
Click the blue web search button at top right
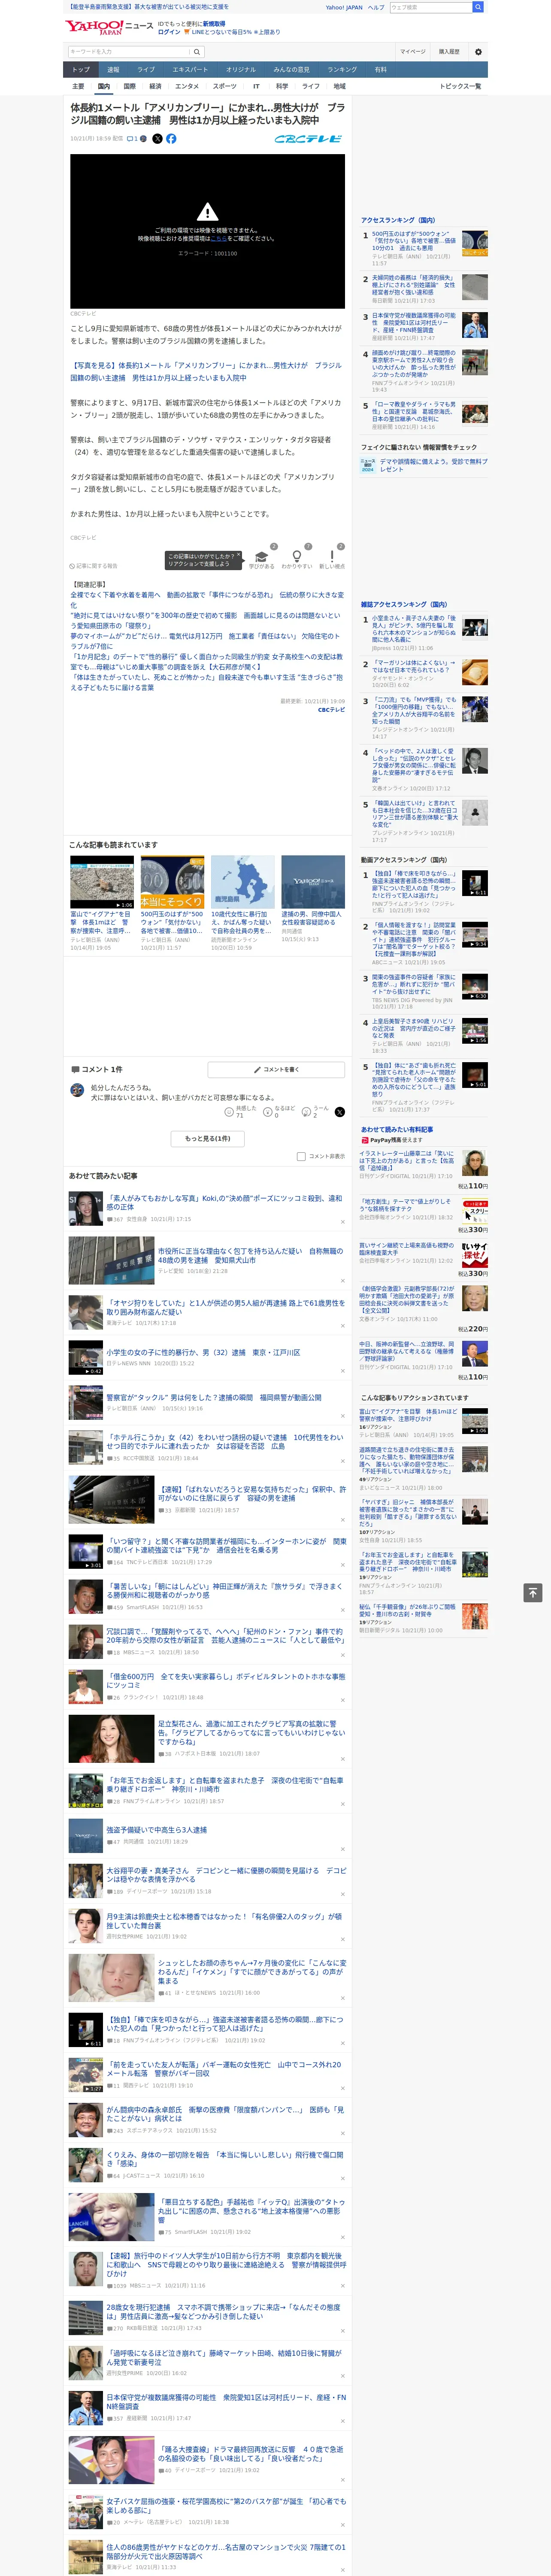click(478, 7)
